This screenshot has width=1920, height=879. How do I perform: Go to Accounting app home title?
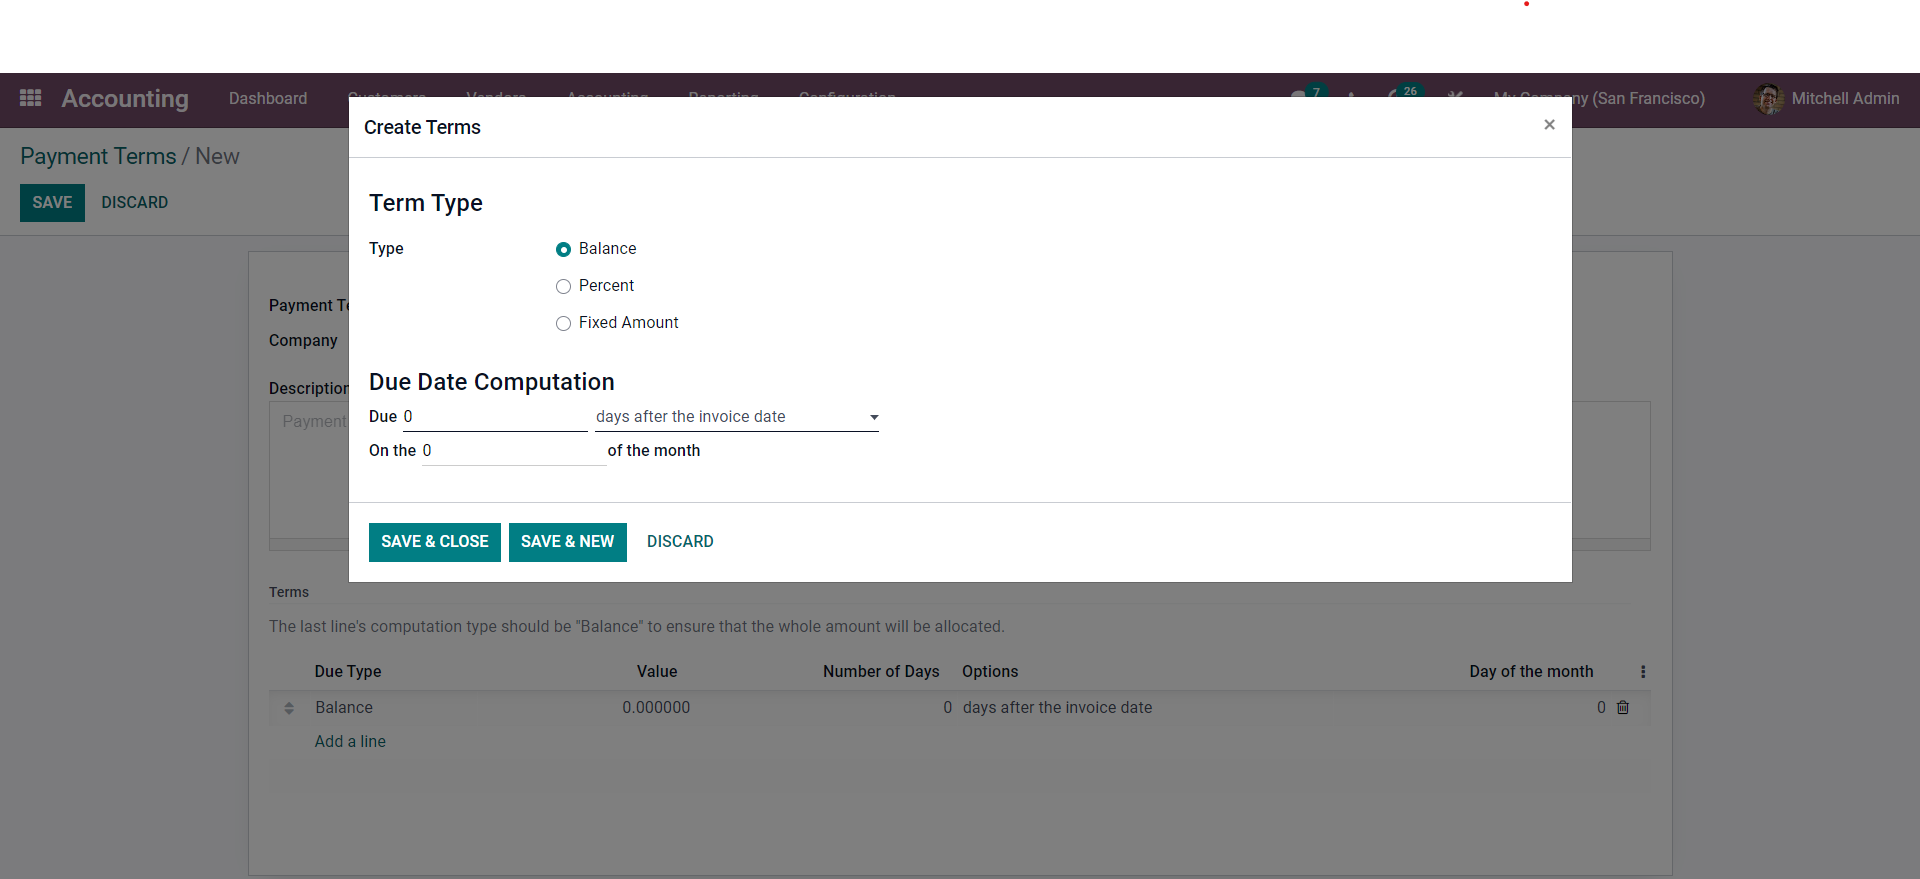point(125,98)
